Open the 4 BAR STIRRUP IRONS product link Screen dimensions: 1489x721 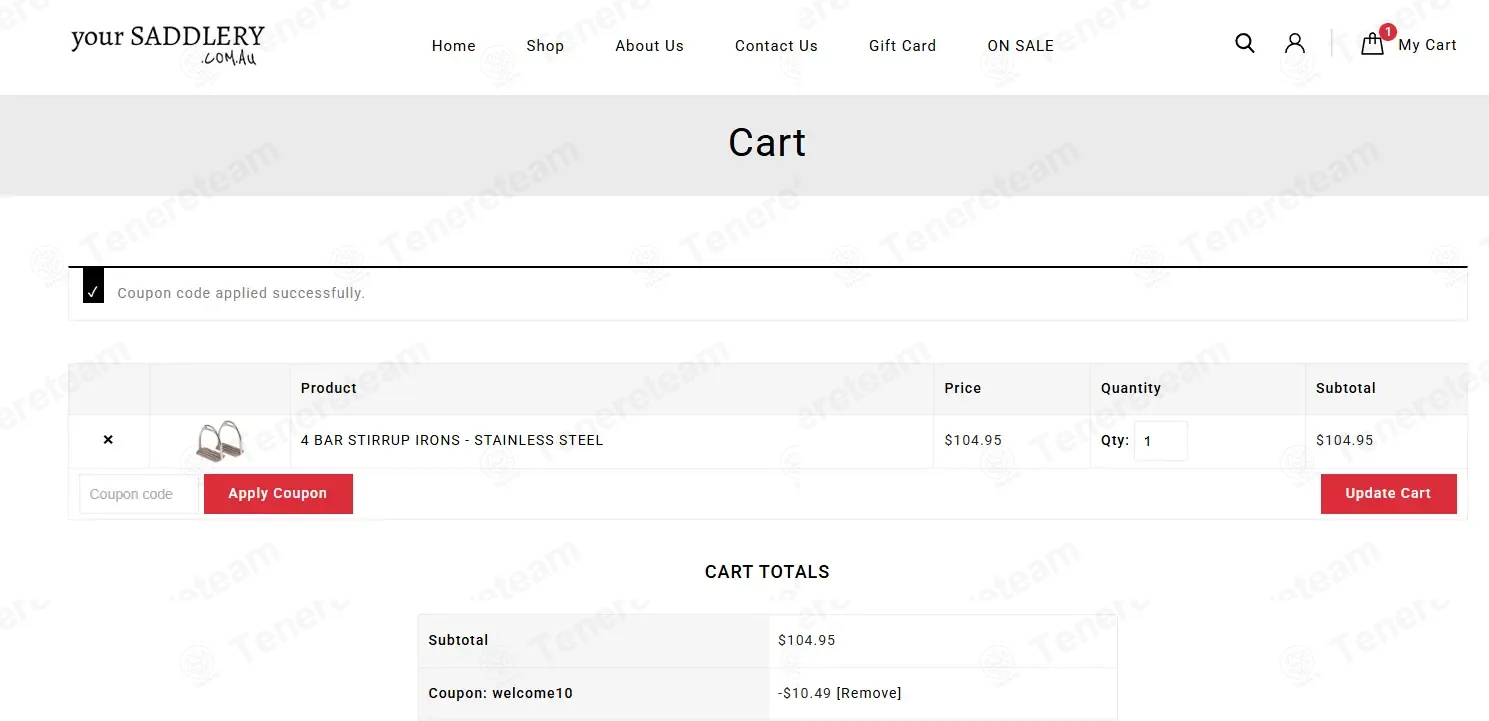pyautogui.click(x=452, y=440)
